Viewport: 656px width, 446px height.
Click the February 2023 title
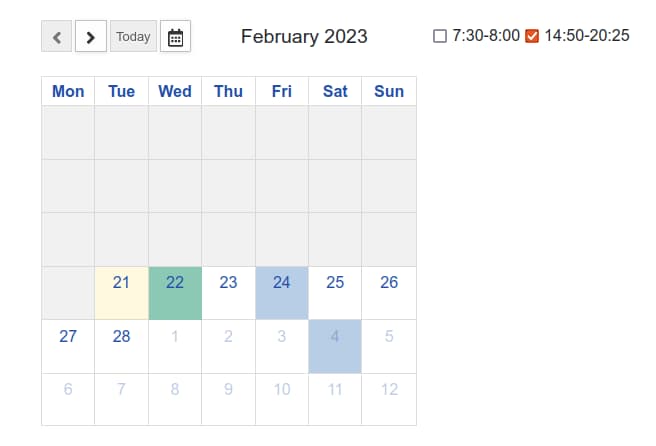point(304,37)
